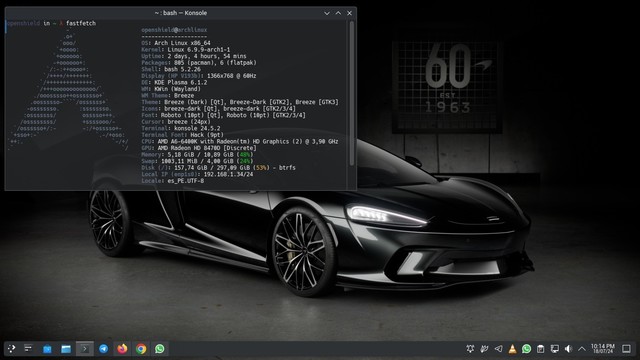Click the Konsole vertical scrollbar

pos(352,94)
